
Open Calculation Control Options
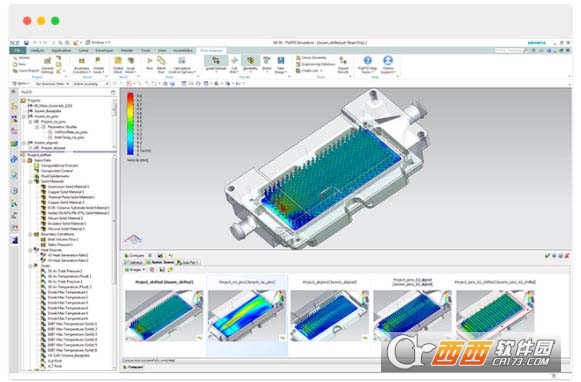pyautogui.click(x=182, y=65)
